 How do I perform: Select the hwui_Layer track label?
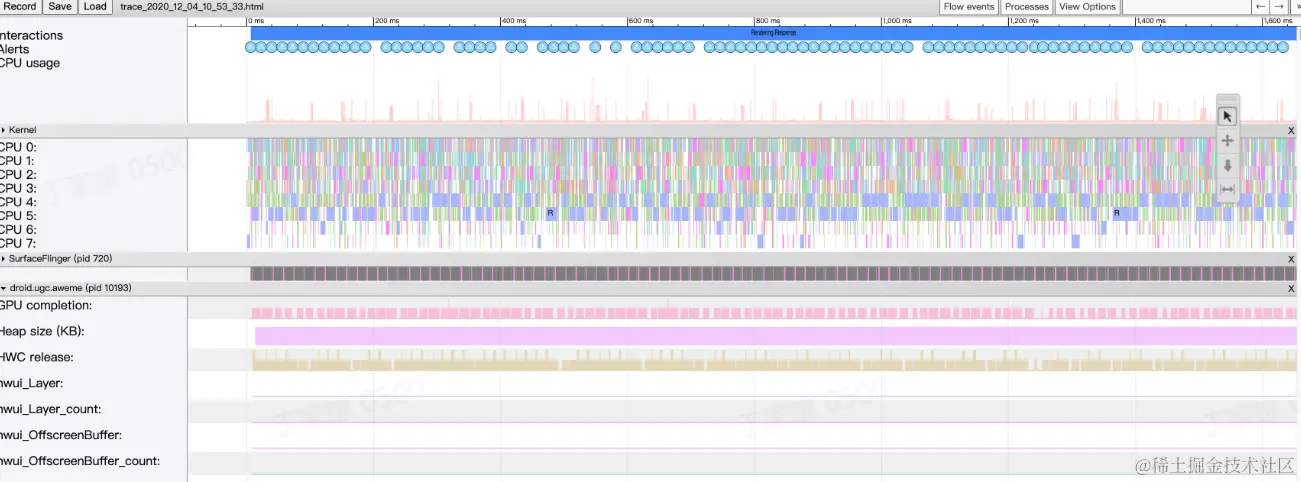coord(31,383)
